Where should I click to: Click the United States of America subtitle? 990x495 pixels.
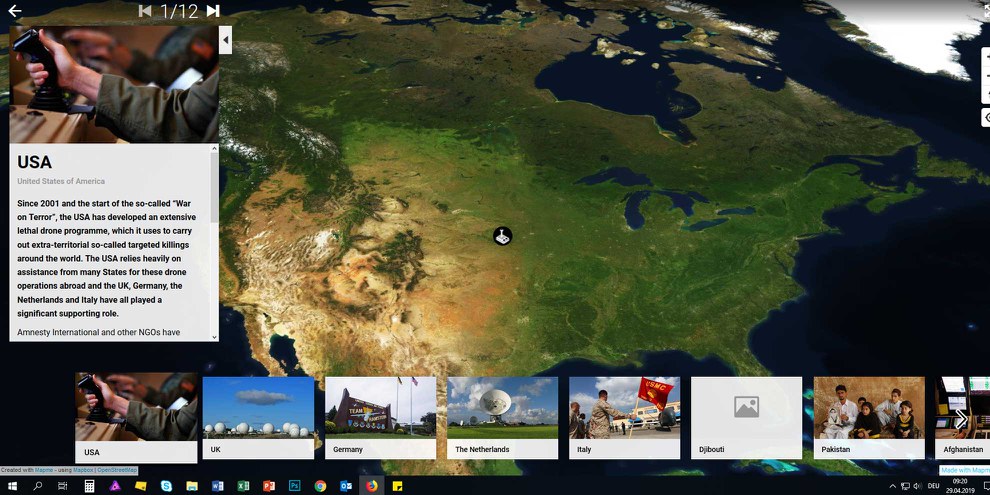pos(61,181)
